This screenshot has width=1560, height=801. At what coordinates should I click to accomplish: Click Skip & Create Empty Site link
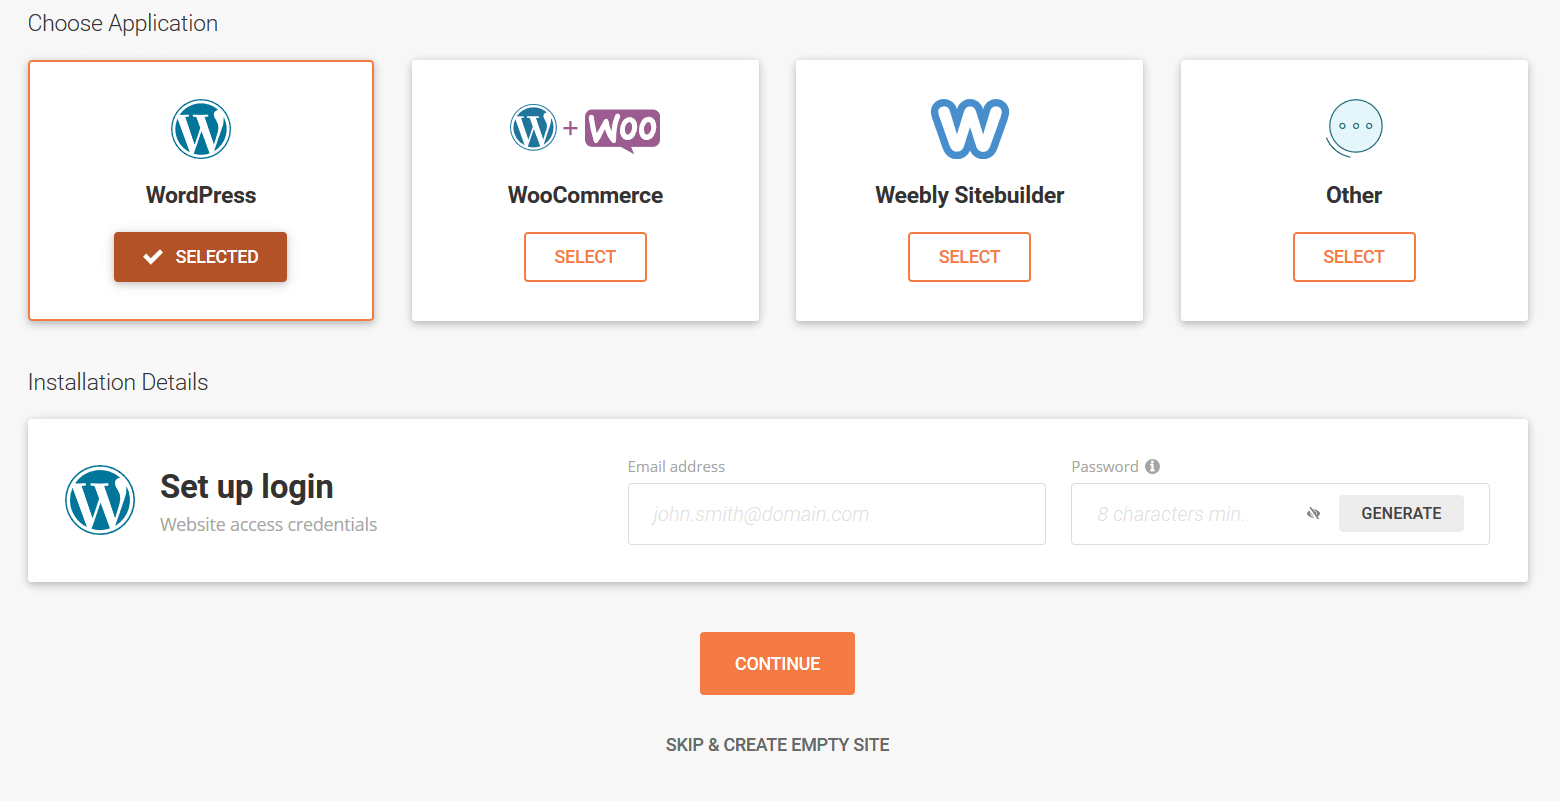point(777,745)
